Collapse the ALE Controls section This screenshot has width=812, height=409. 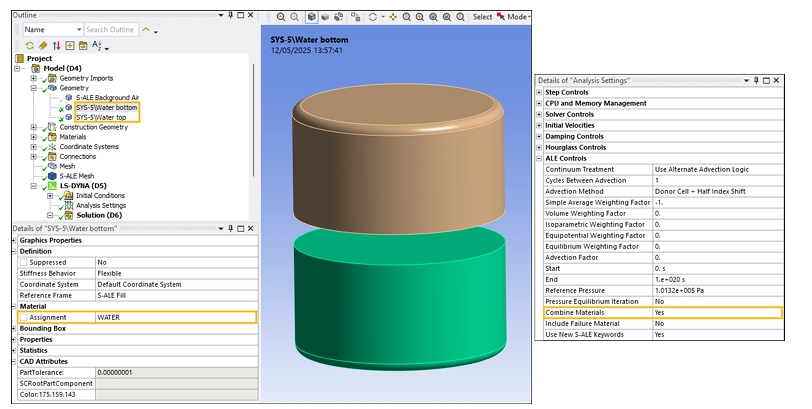[x=540, y=158]
